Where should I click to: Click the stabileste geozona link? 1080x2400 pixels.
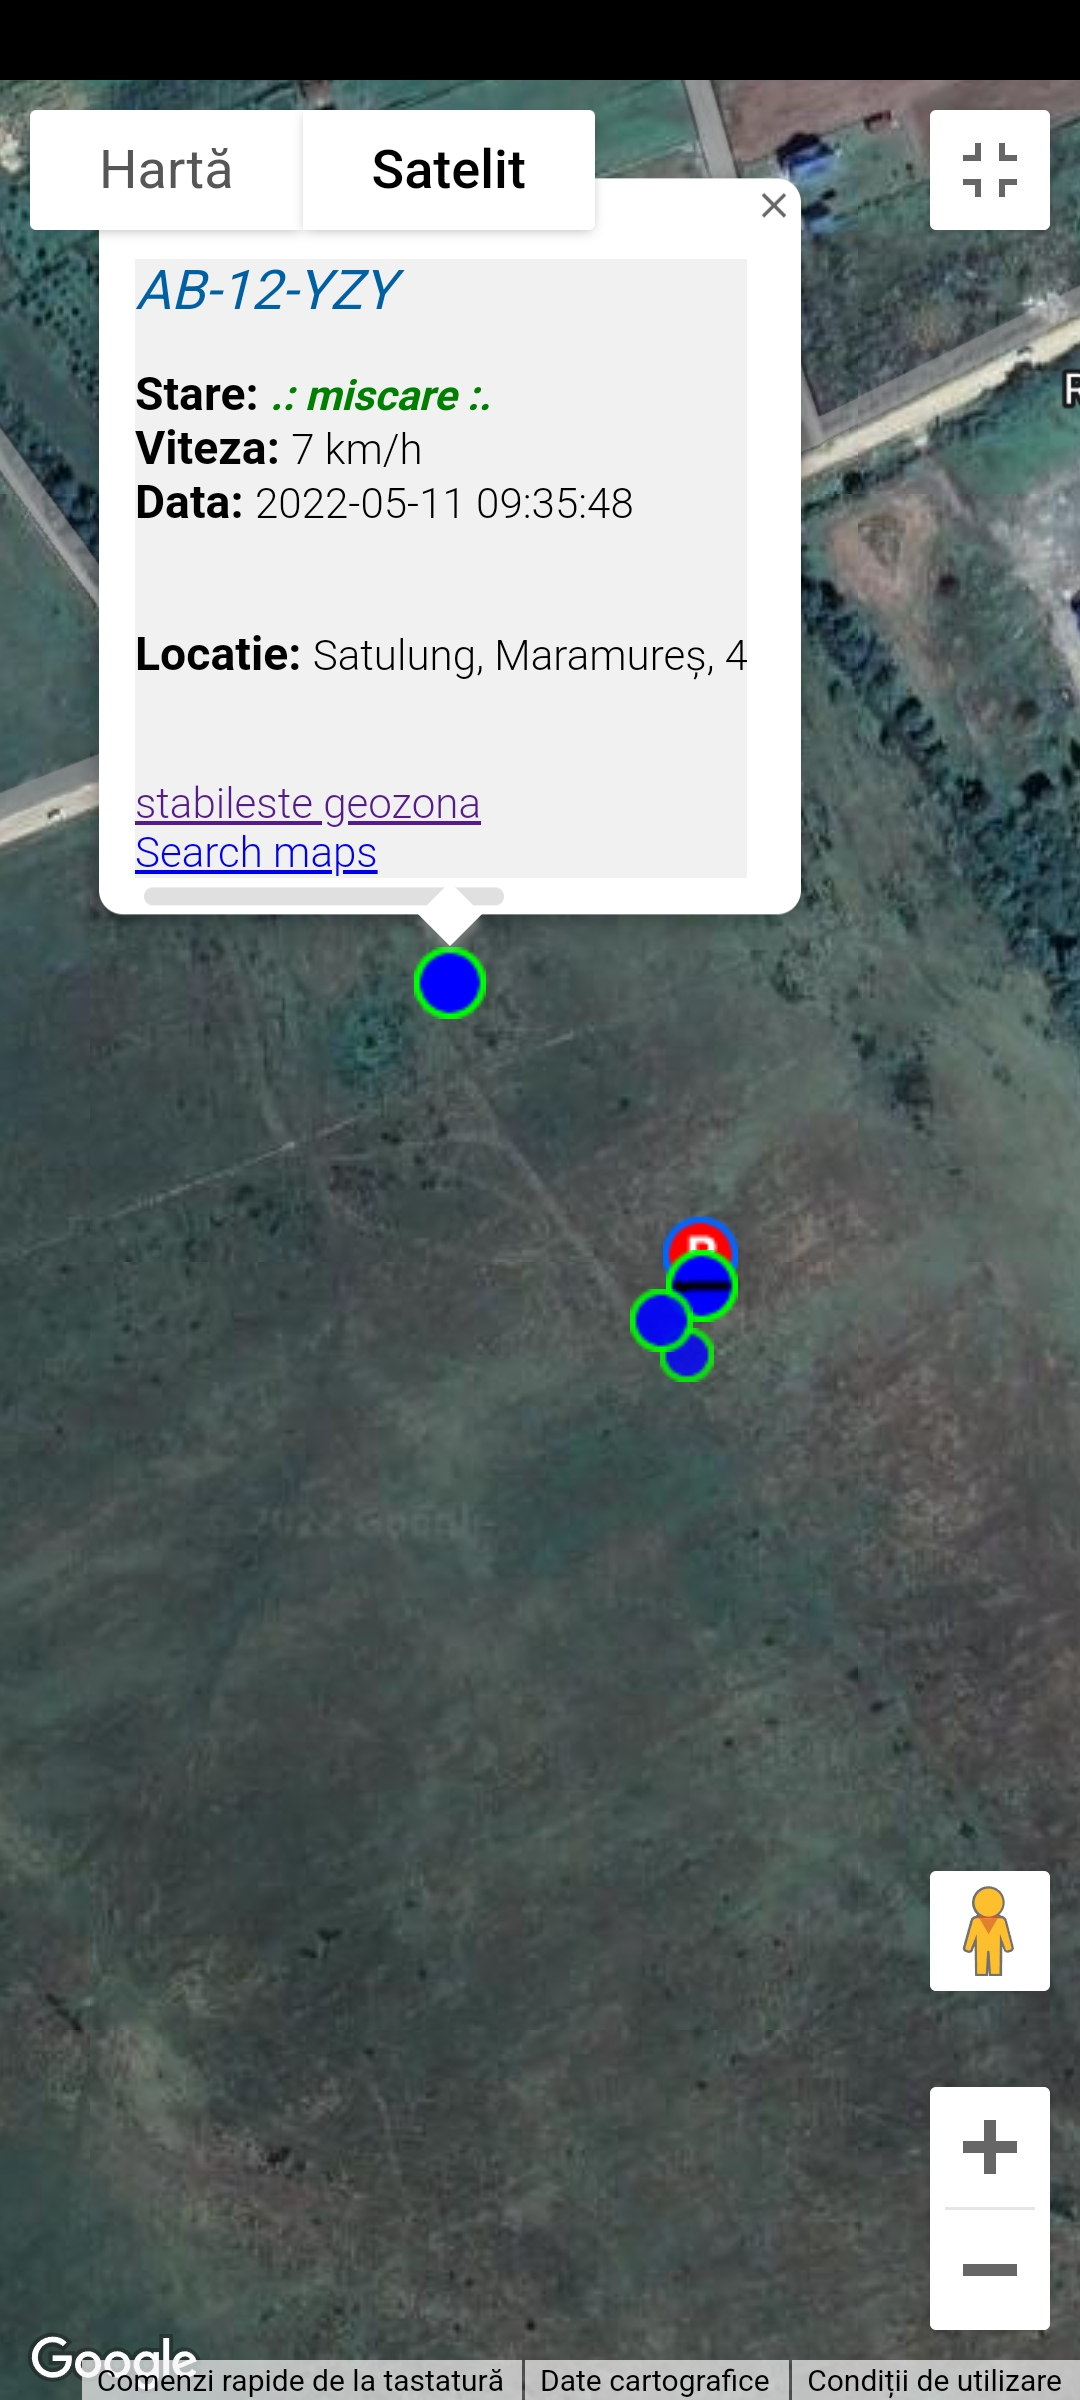tap(308, 804)
